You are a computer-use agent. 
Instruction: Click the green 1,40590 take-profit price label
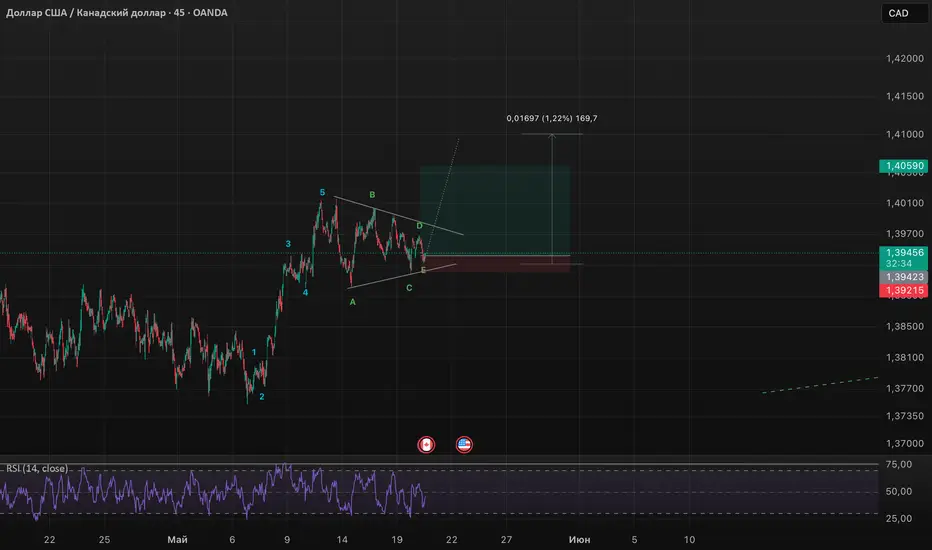click(903, 166)
